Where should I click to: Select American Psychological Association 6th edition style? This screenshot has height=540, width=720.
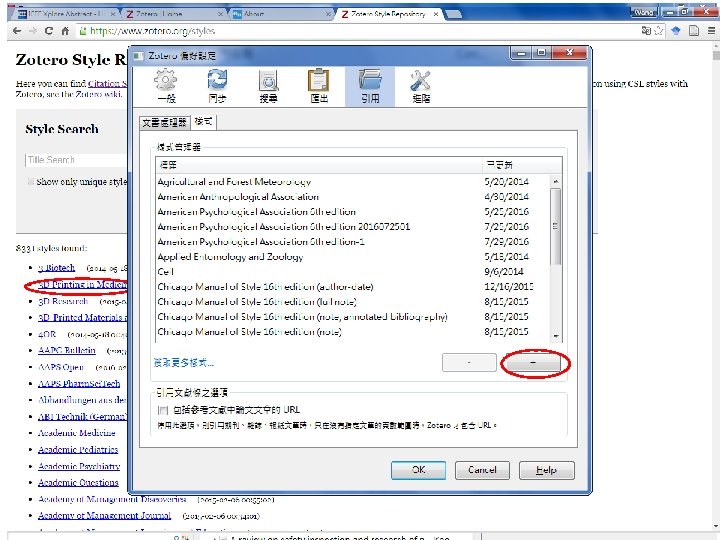353,212
